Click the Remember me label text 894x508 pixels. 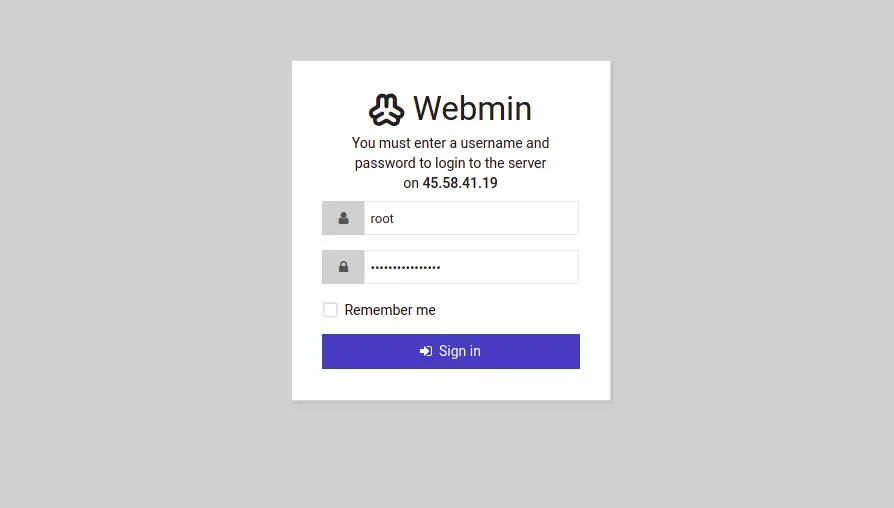[x=390, y=310]
